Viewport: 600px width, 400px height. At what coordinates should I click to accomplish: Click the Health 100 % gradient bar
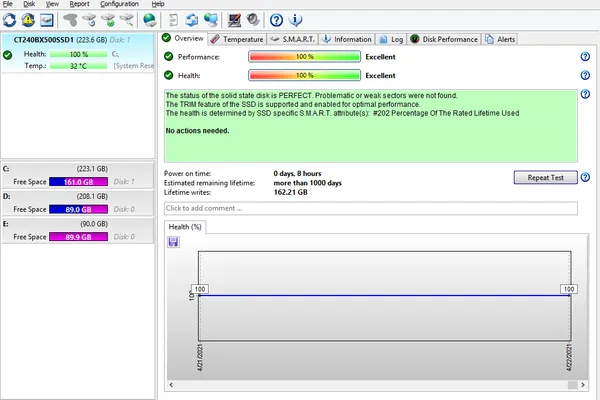pos(304,75)
